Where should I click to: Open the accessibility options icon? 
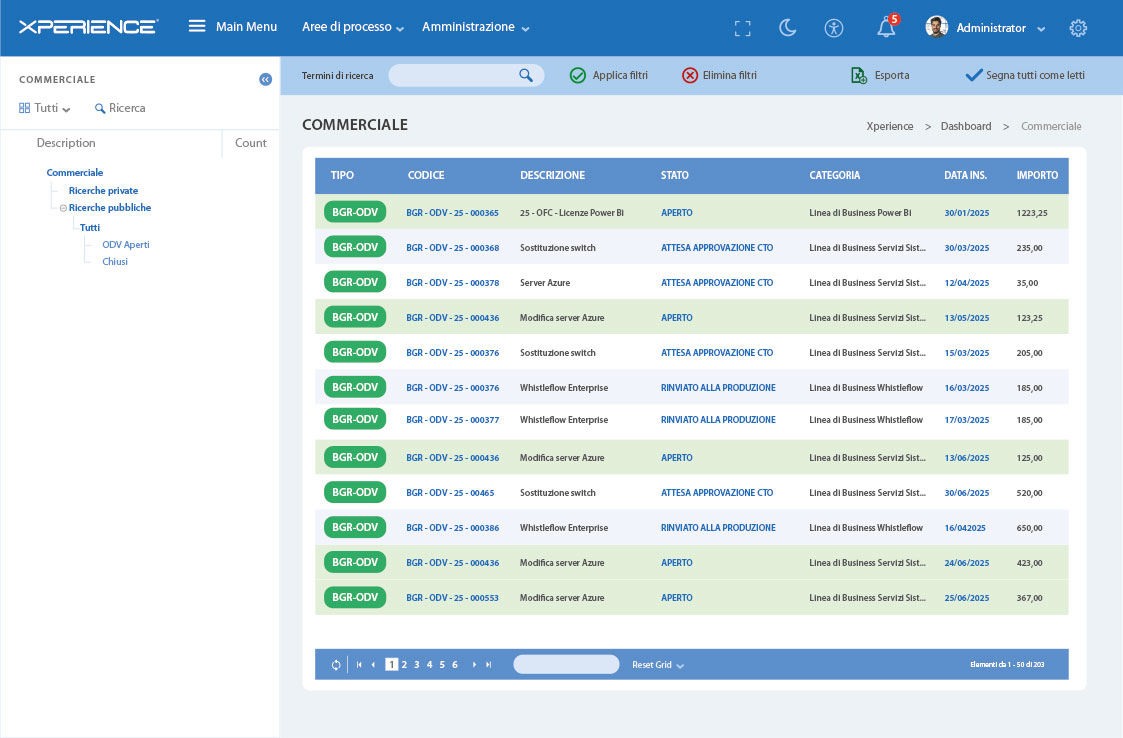(834, 28)
